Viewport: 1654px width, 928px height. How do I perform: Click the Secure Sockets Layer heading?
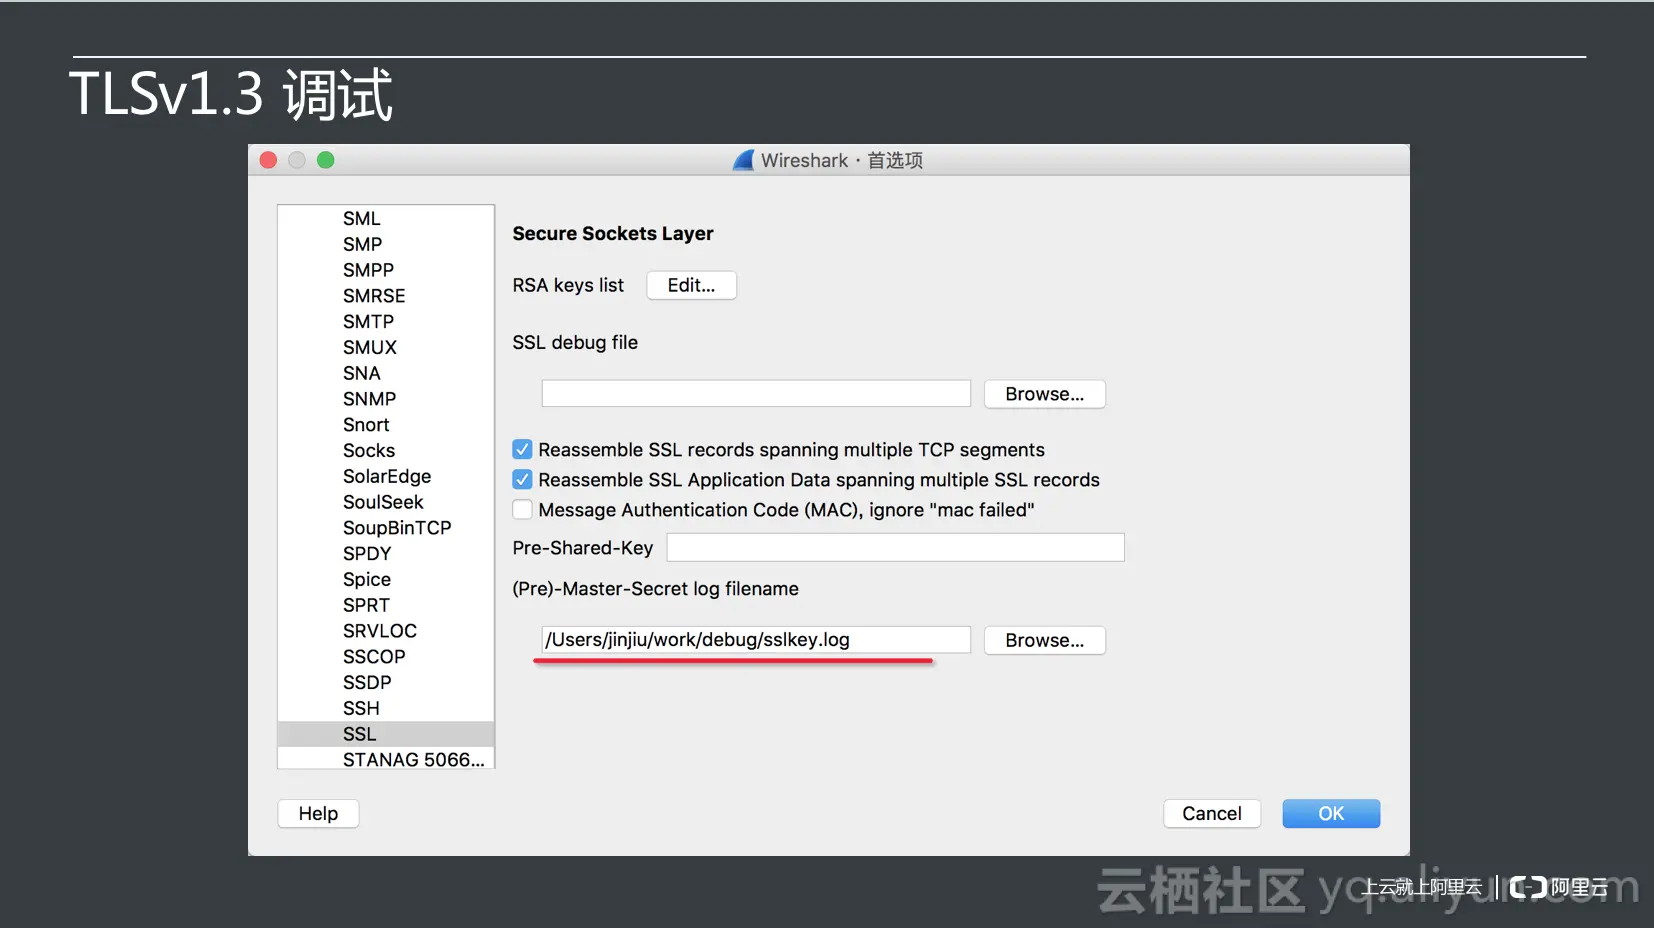coord(613,234)
